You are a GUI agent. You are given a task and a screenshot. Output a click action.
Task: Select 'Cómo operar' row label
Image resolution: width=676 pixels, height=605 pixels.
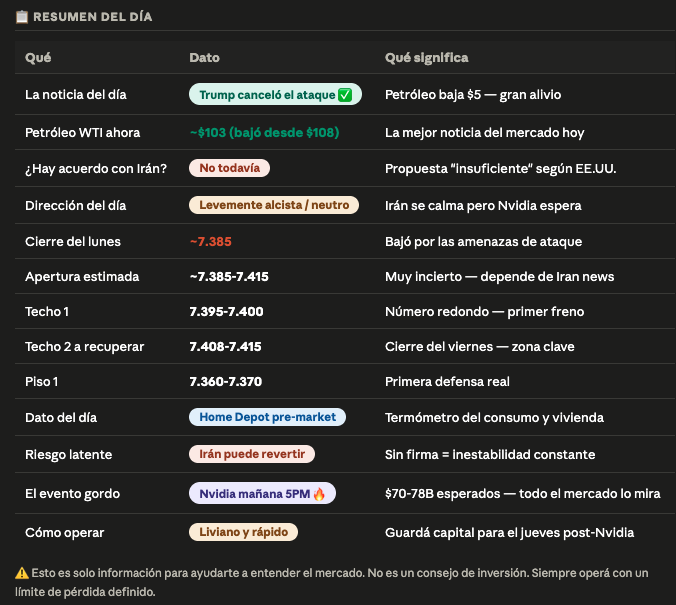pos(65,533)
